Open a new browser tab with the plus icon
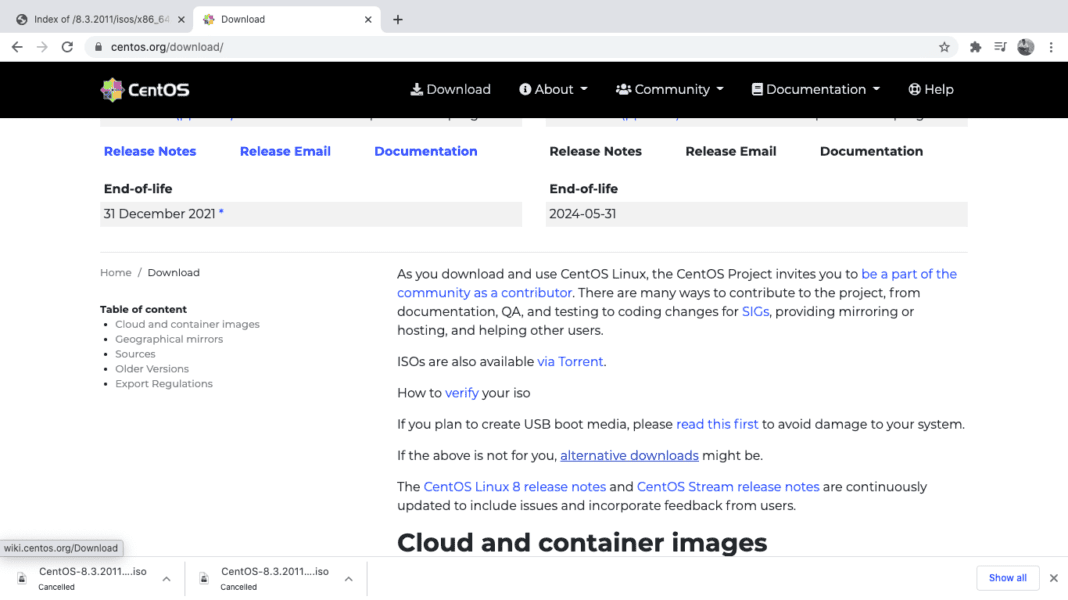The image size is (1068, 600). click(397, 18)
